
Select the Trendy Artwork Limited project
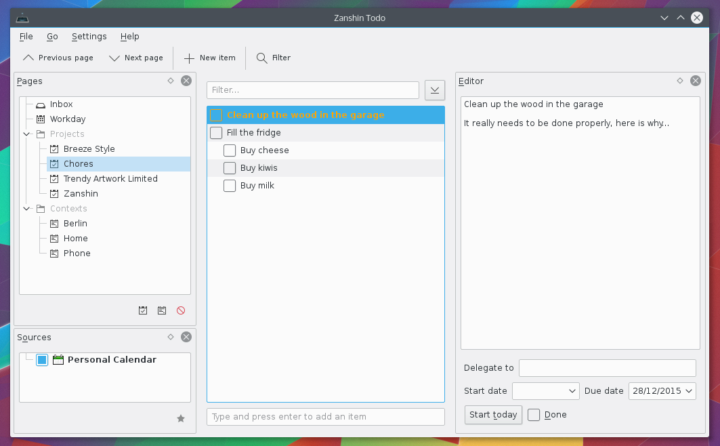point(110,179)
